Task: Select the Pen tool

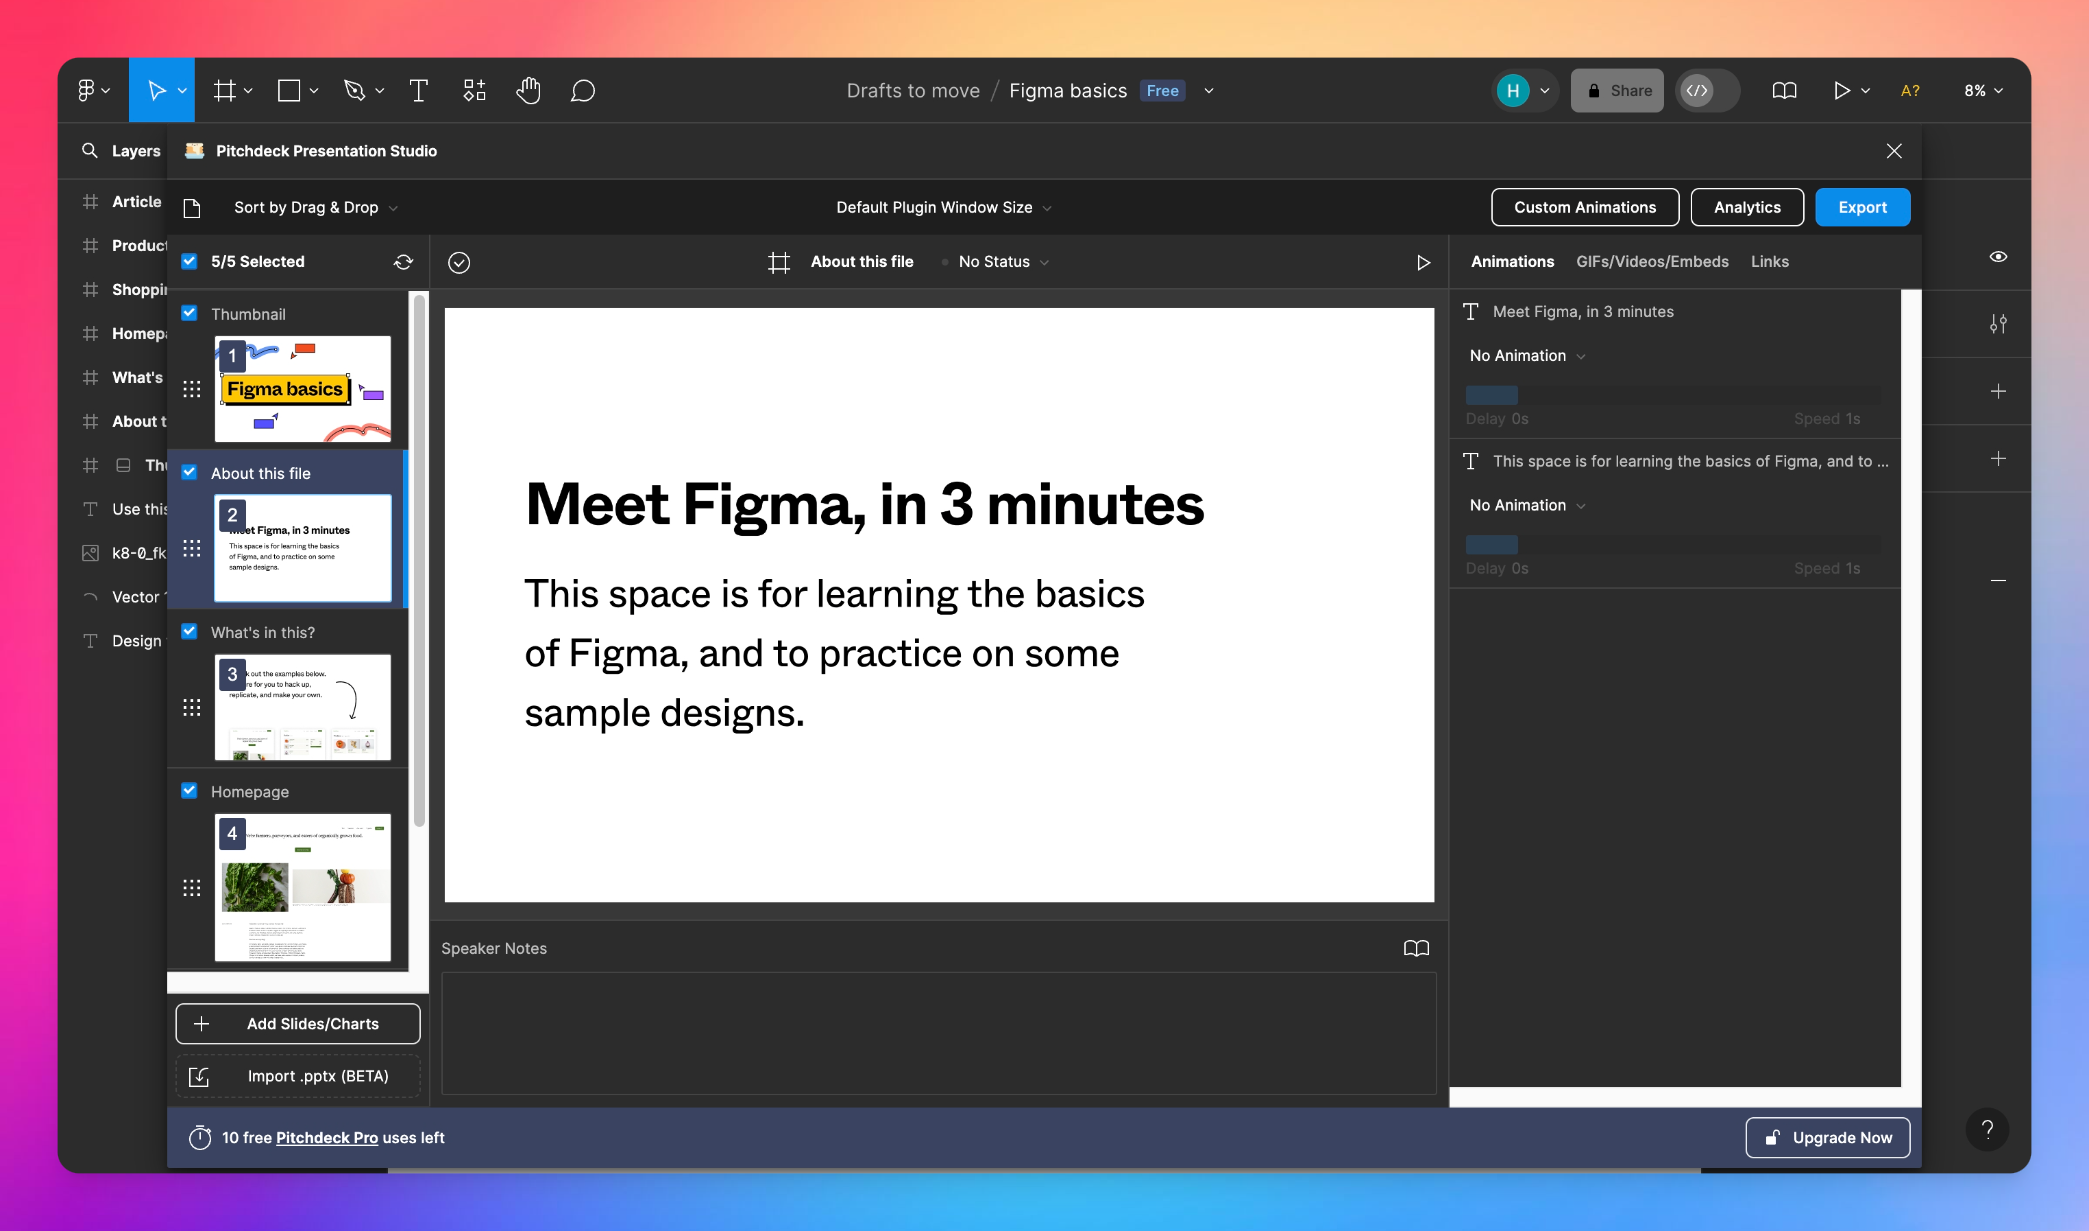Action: [354, 91]
